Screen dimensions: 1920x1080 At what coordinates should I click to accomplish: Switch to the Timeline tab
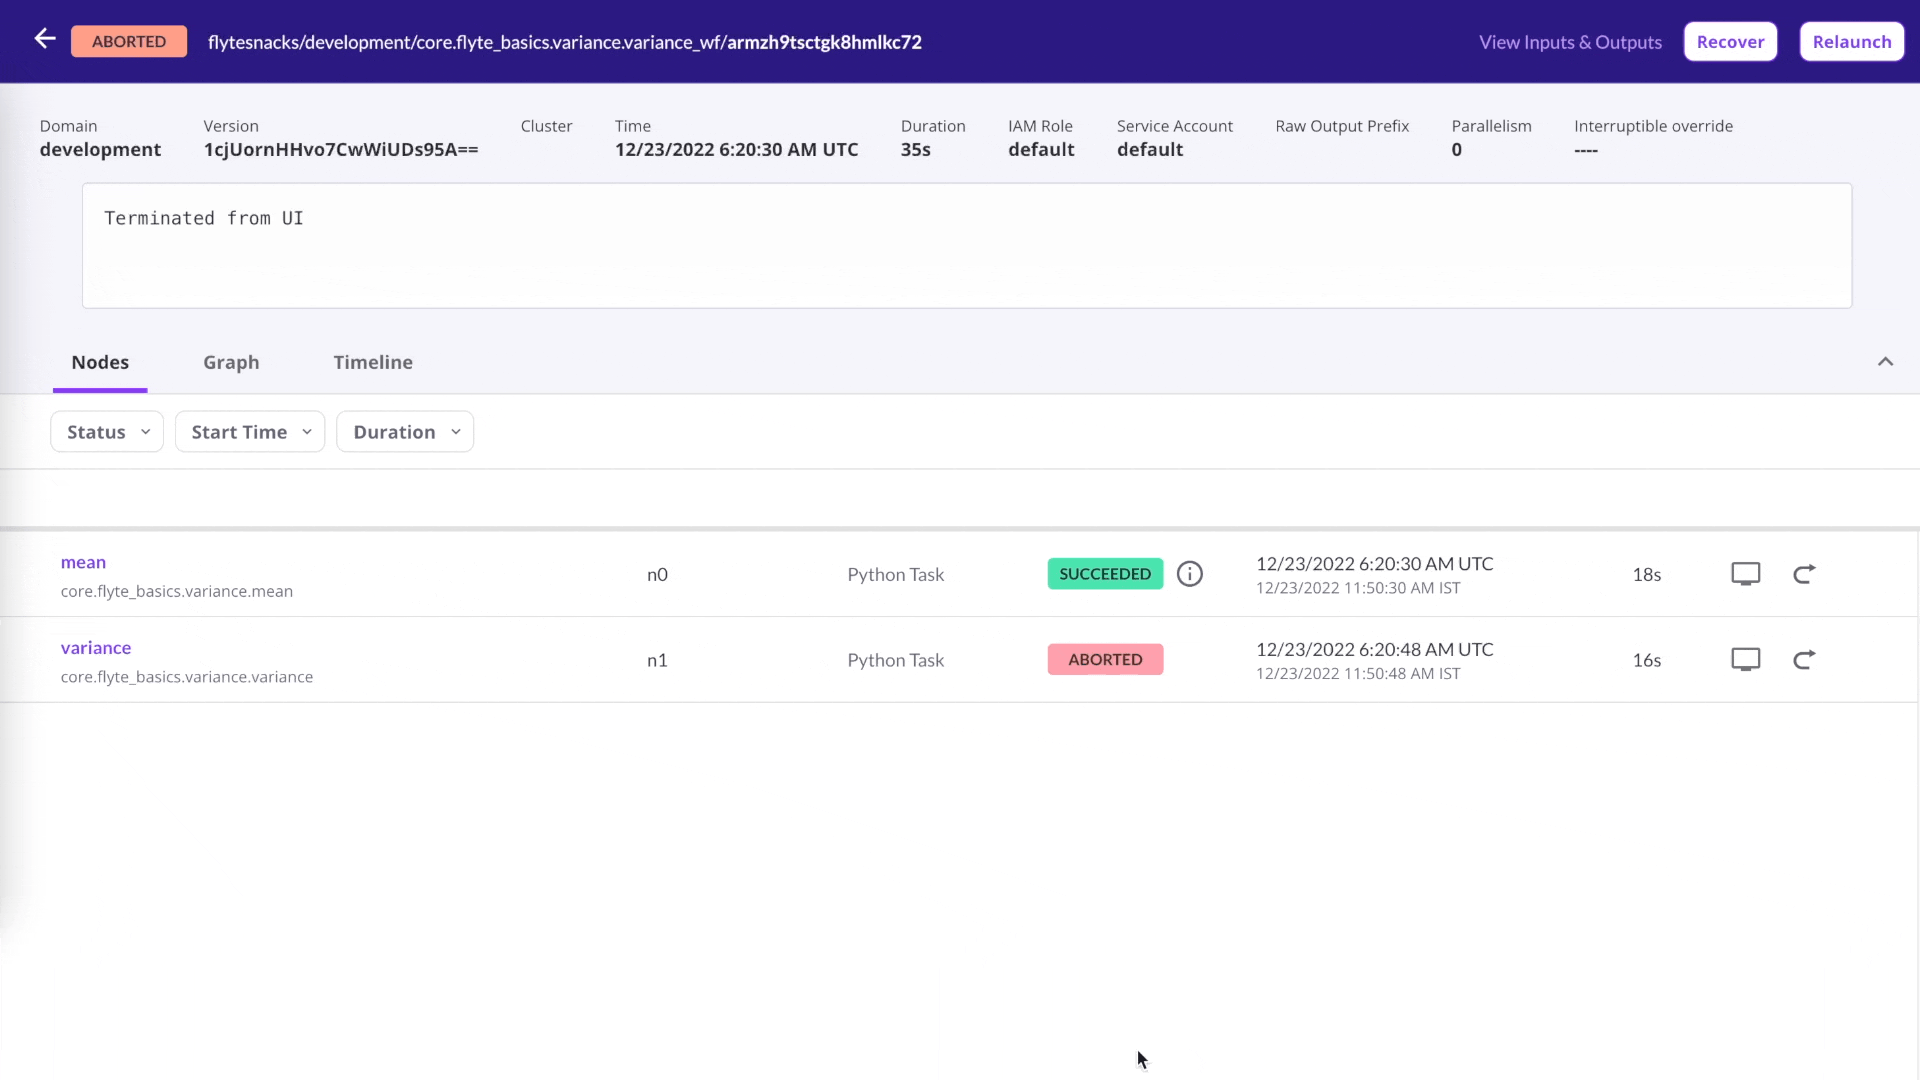pyautogui.click(x=373, y=362)
